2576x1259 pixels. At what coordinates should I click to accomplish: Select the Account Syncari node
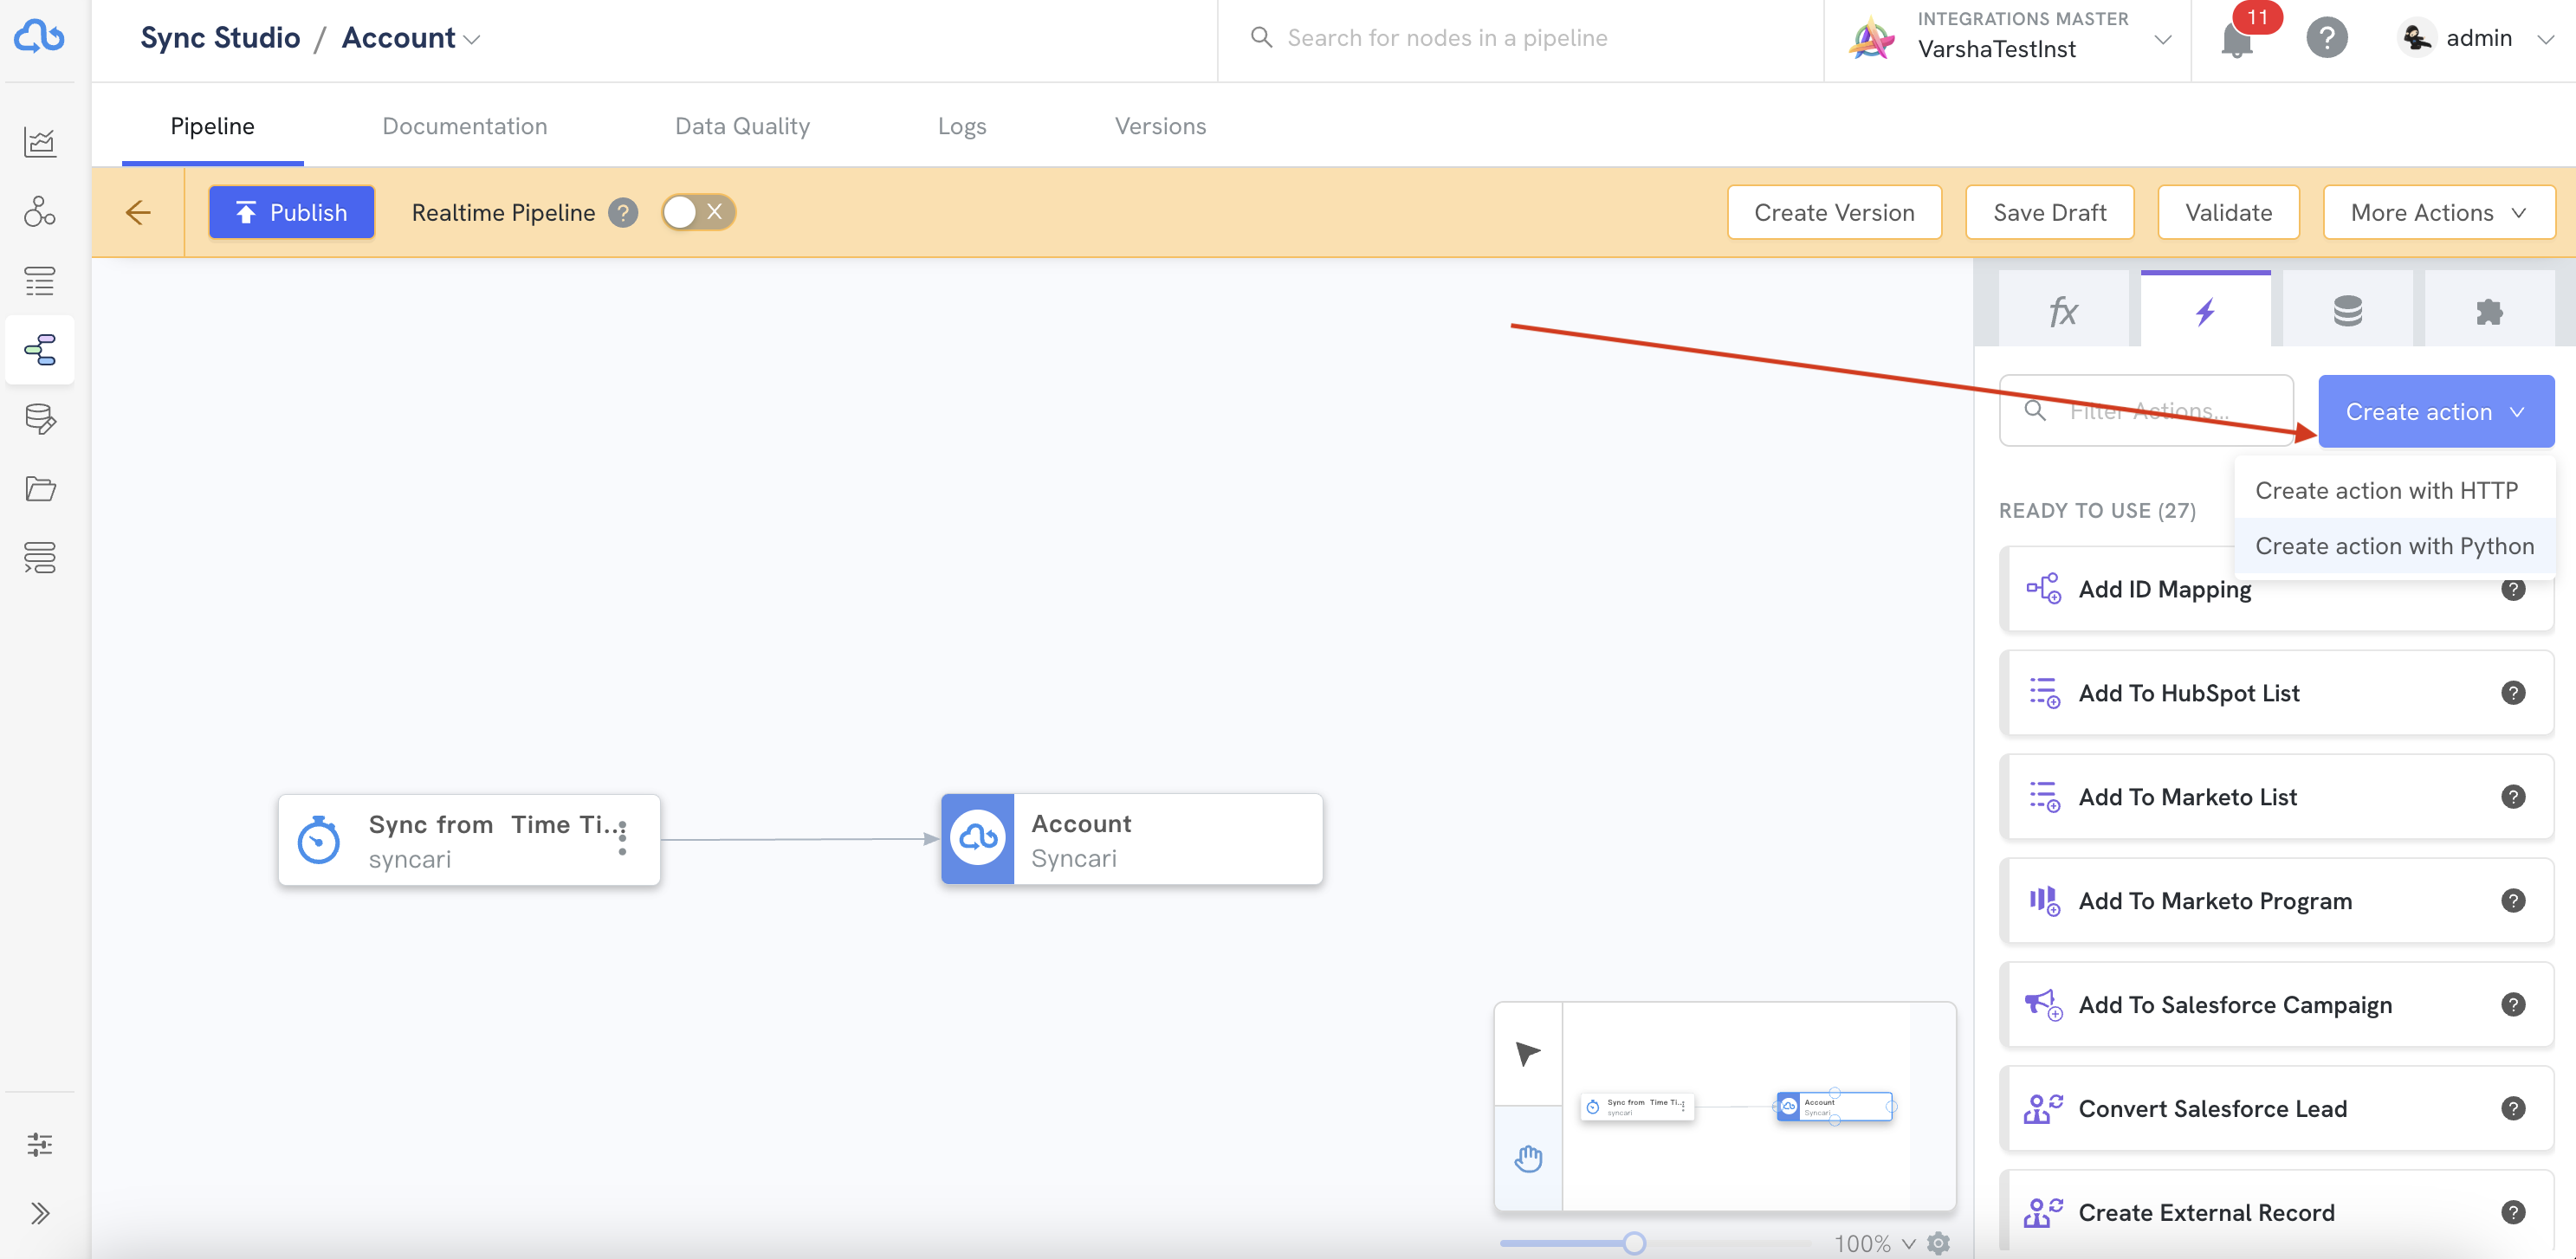coord(1132,839)
